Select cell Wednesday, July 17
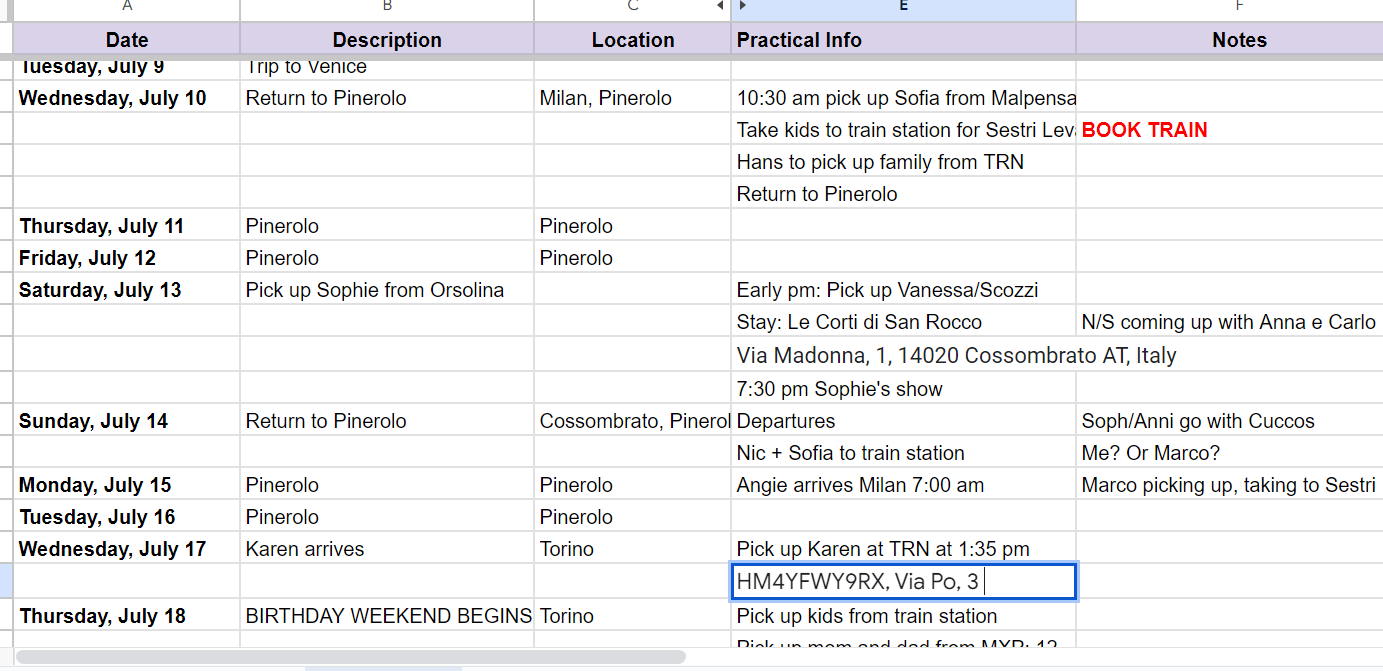Screen dimensions: 1383x671 pos(113,549)
